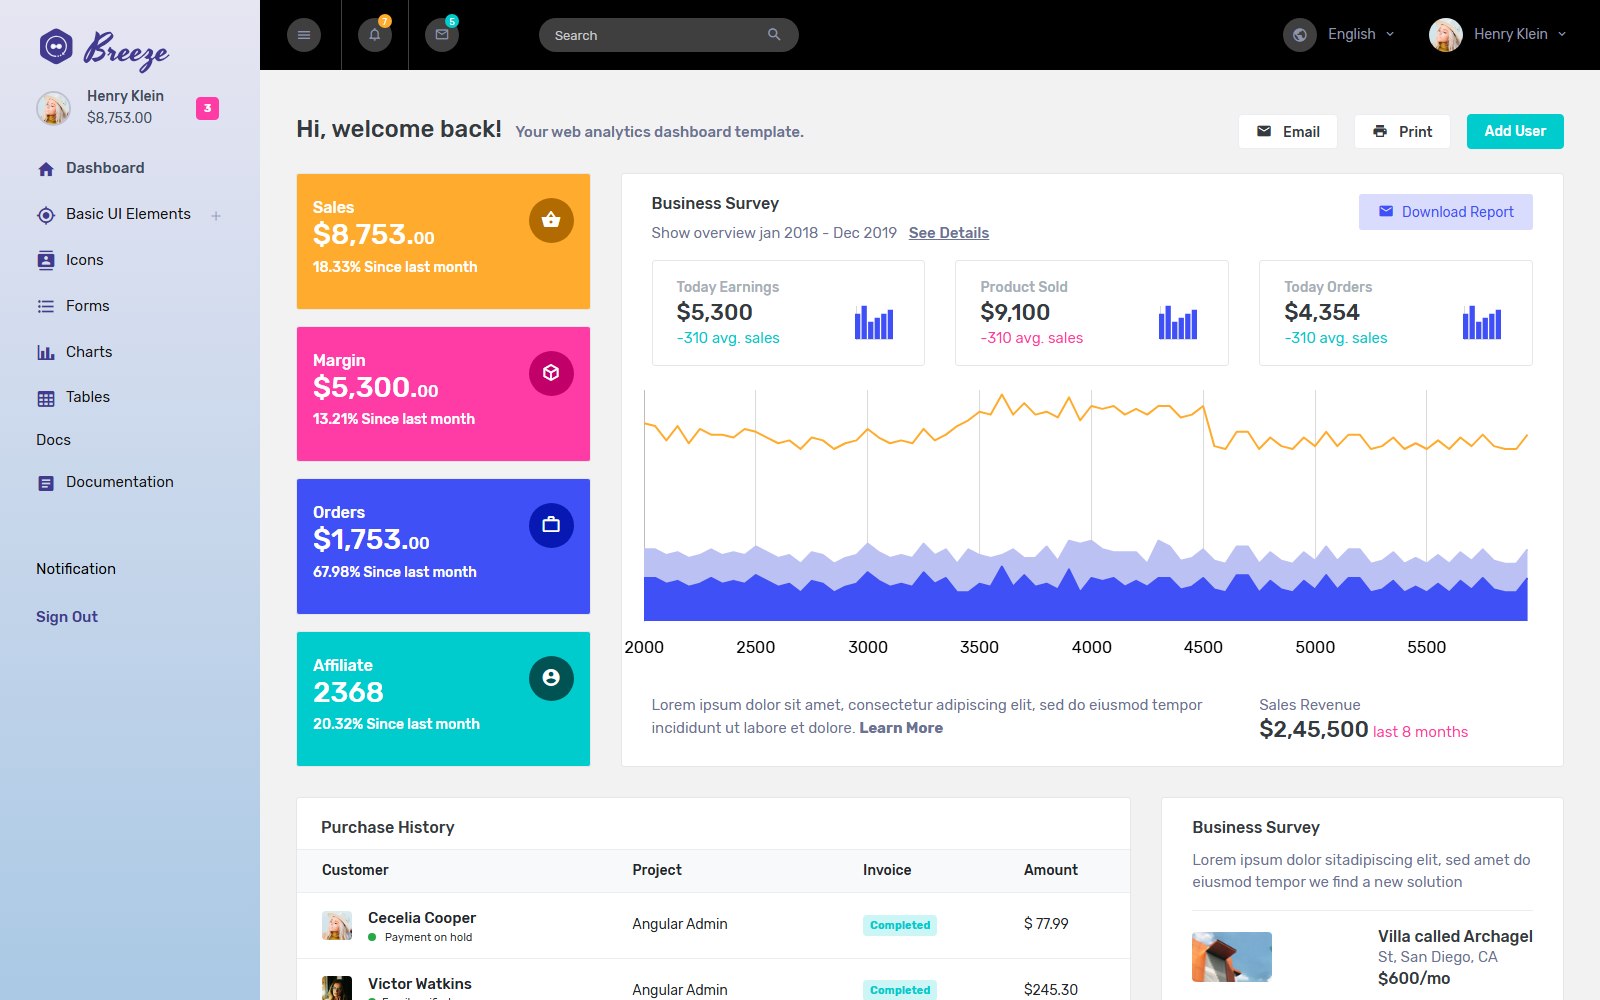Click the Dashboard home icon in sidebar
Screen dimensions: 1600x1000
(x=46, y=169)
